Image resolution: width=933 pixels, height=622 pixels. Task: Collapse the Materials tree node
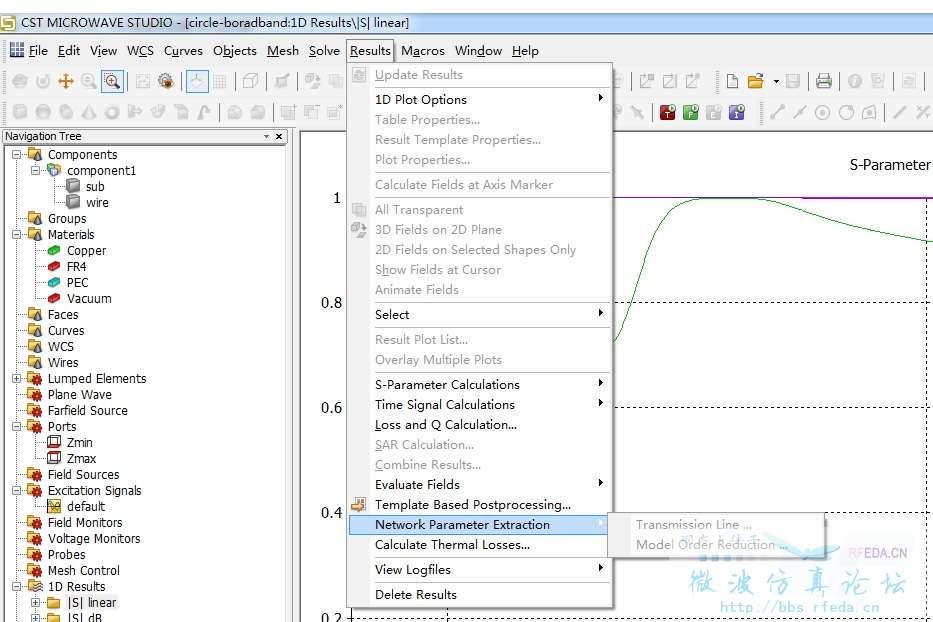(x=17, y=235)
